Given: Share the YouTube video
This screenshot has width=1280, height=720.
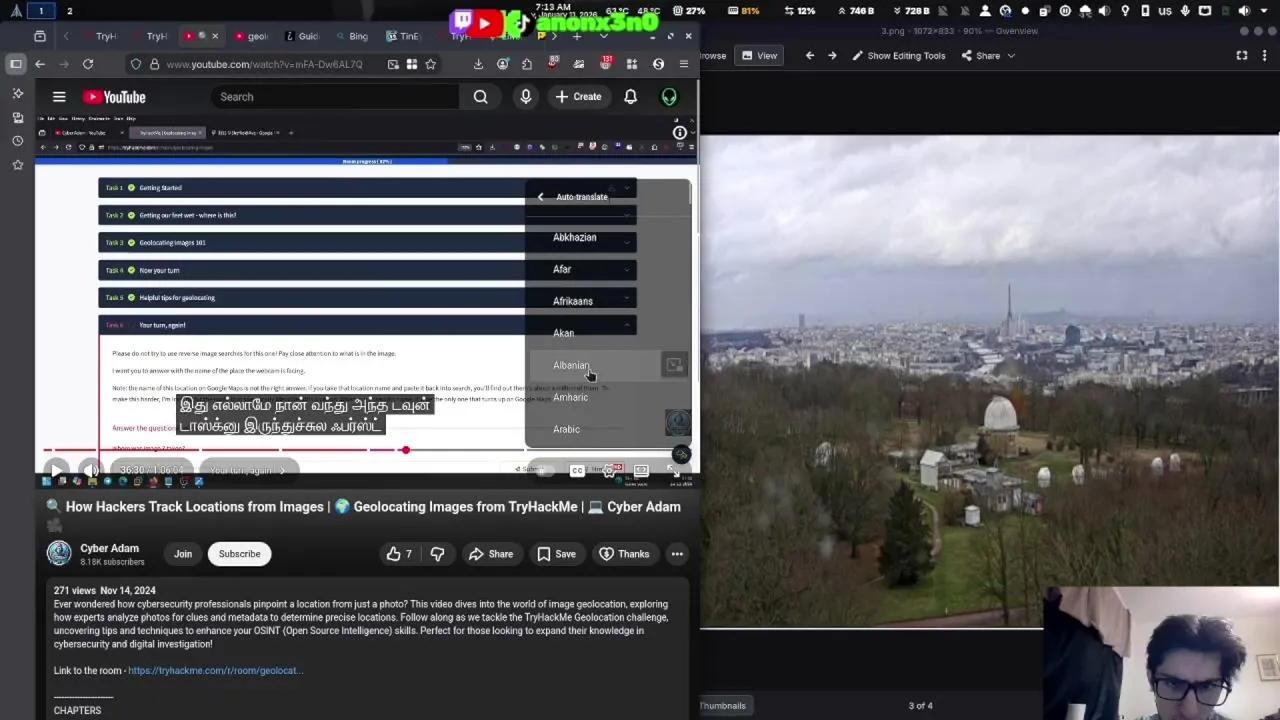Looking at the screenshot, I should (491, 554).
